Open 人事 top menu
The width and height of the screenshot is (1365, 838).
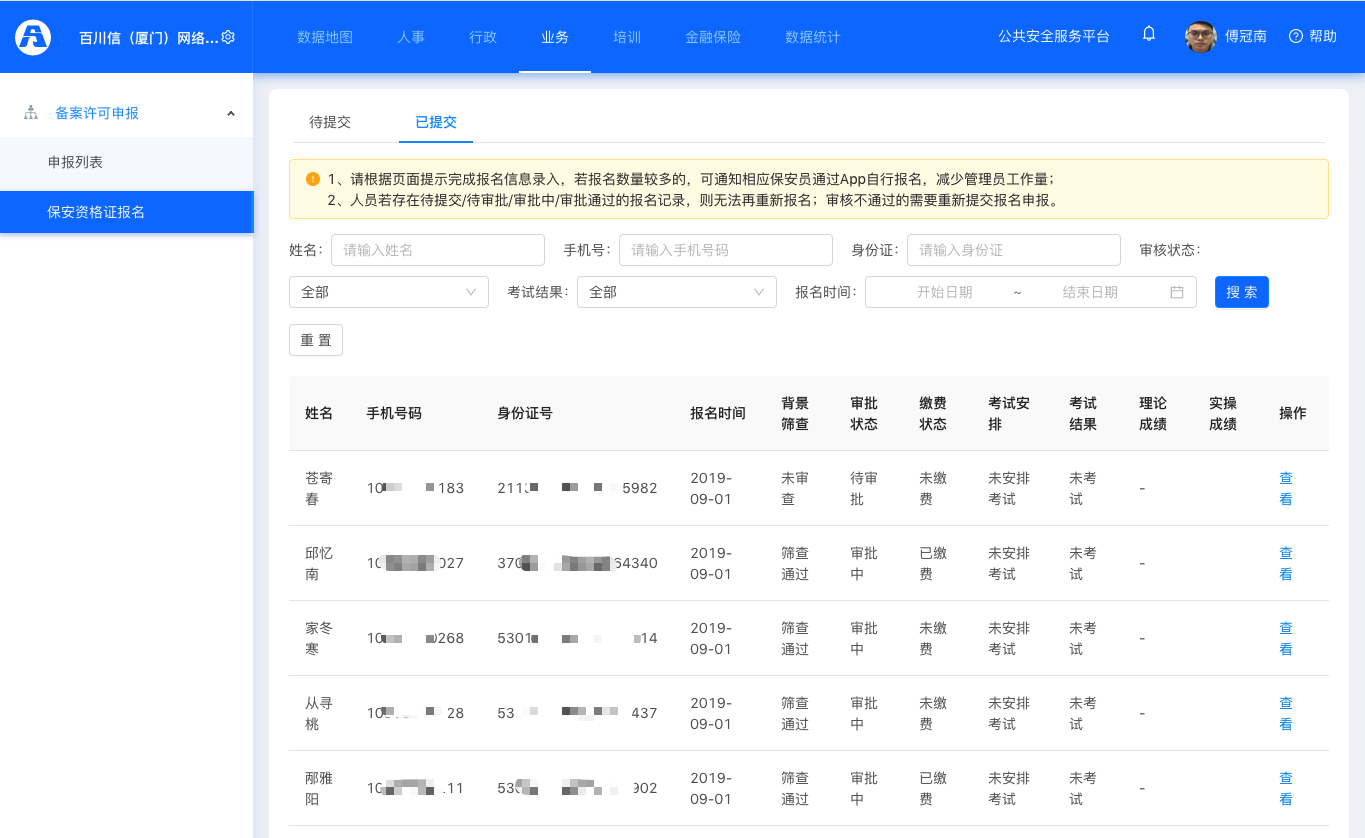point(411,37)
